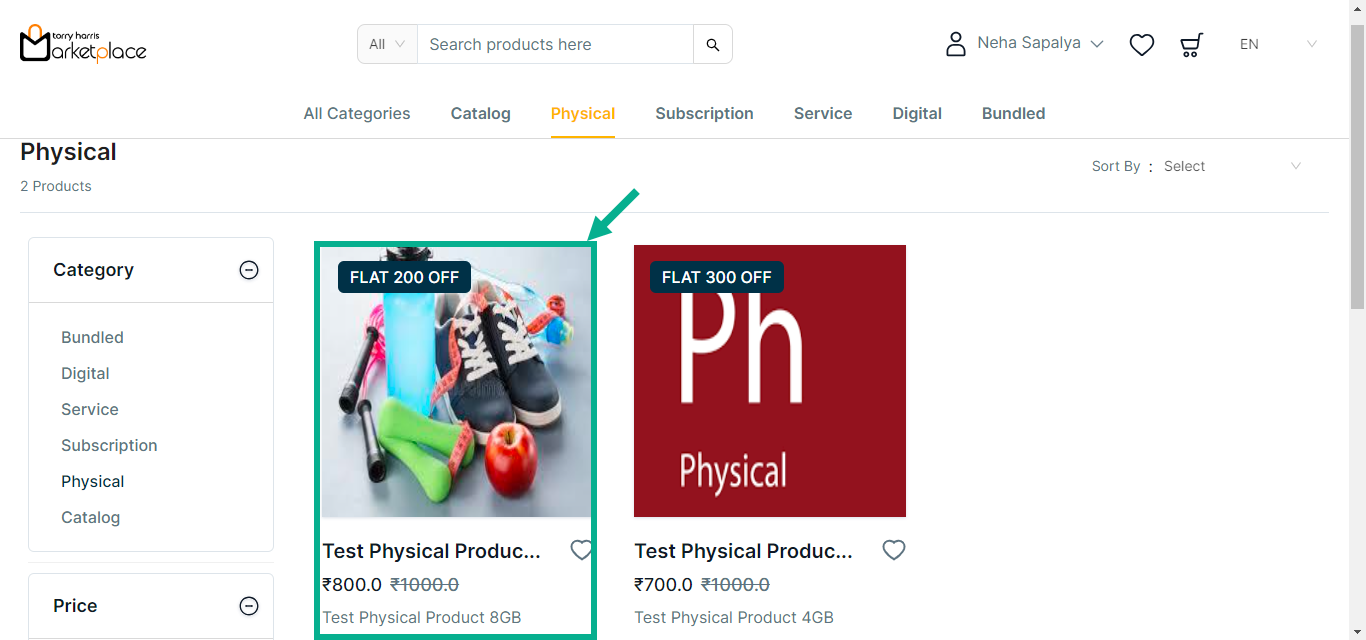Click the search magnifier icon
The height and width of the screenshot is (640, 1366).
pyautogui.click(x=712, y=45)
